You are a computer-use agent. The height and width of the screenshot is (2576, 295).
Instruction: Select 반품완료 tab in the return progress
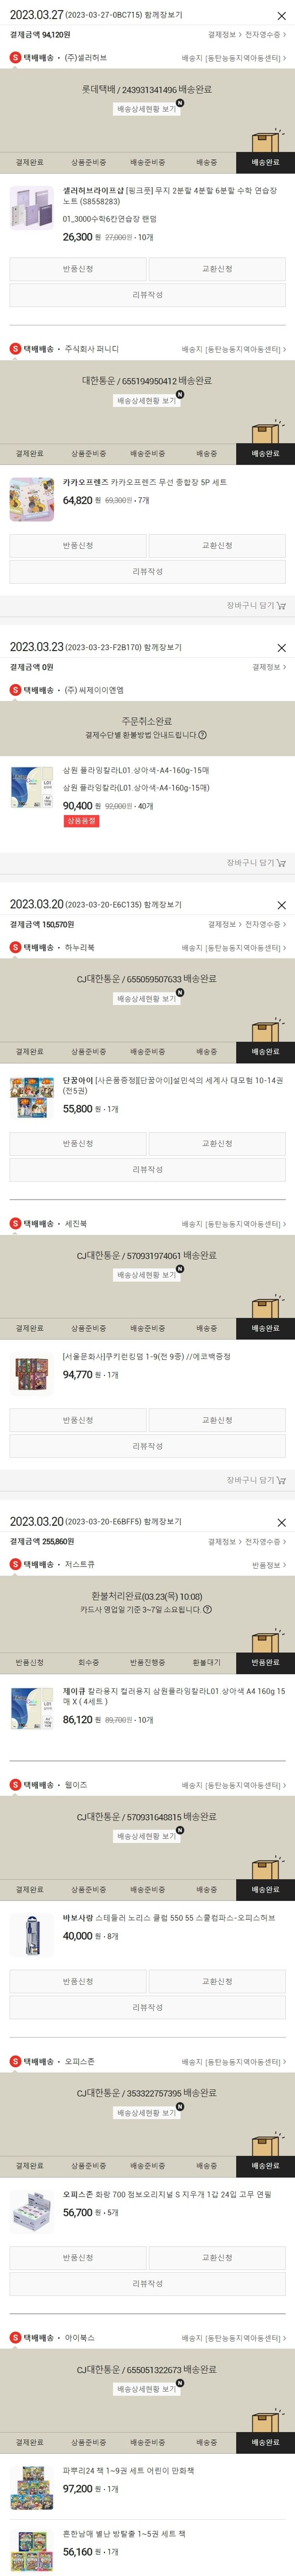(x=265, y=1662)
